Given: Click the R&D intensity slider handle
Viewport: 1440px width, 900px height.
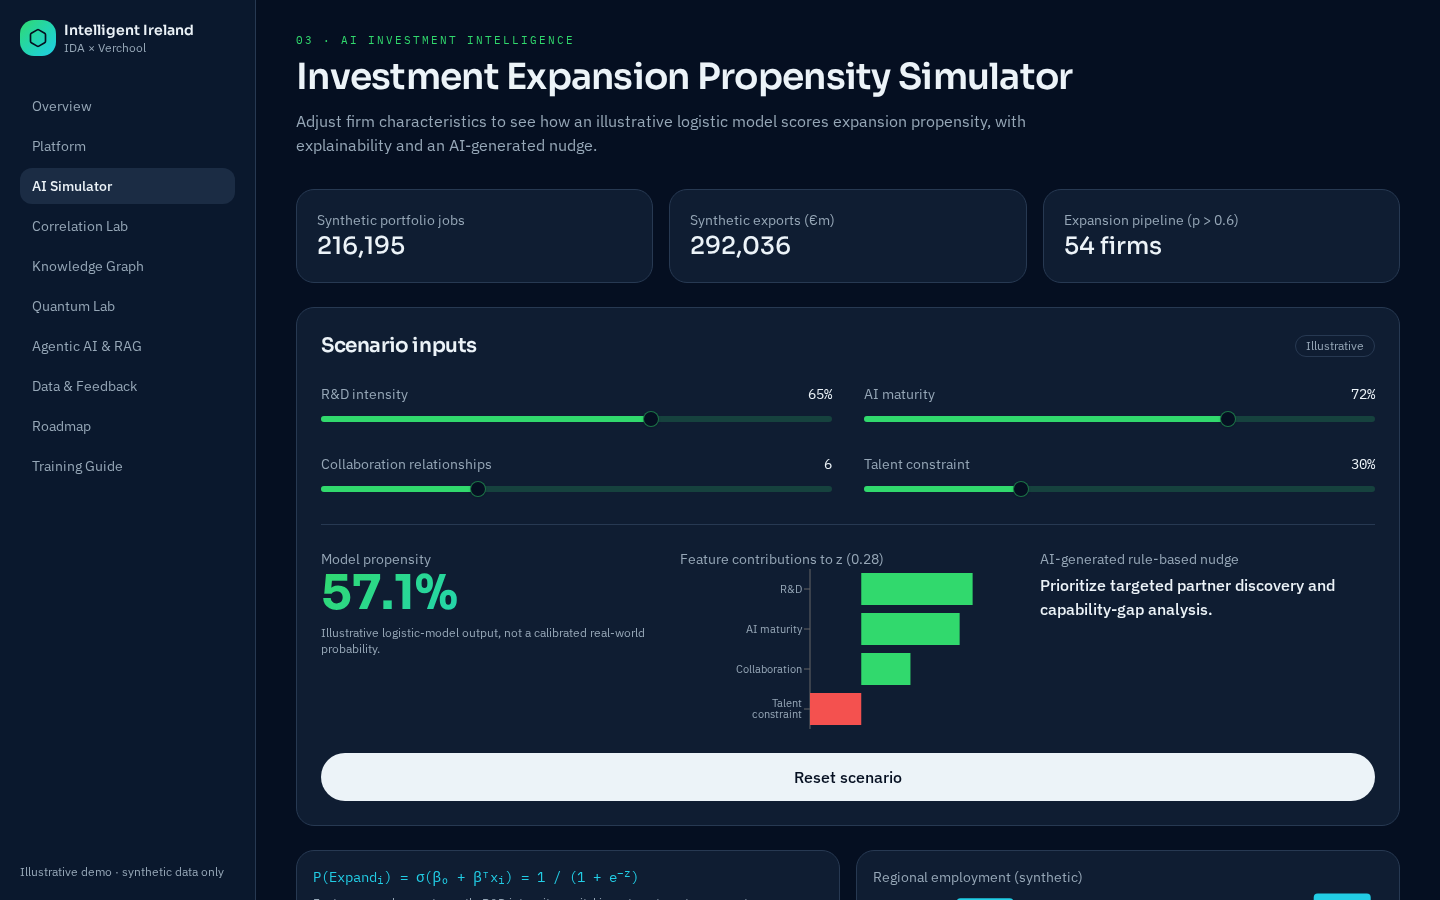Looking at the screenshot, I should point(651,419).
